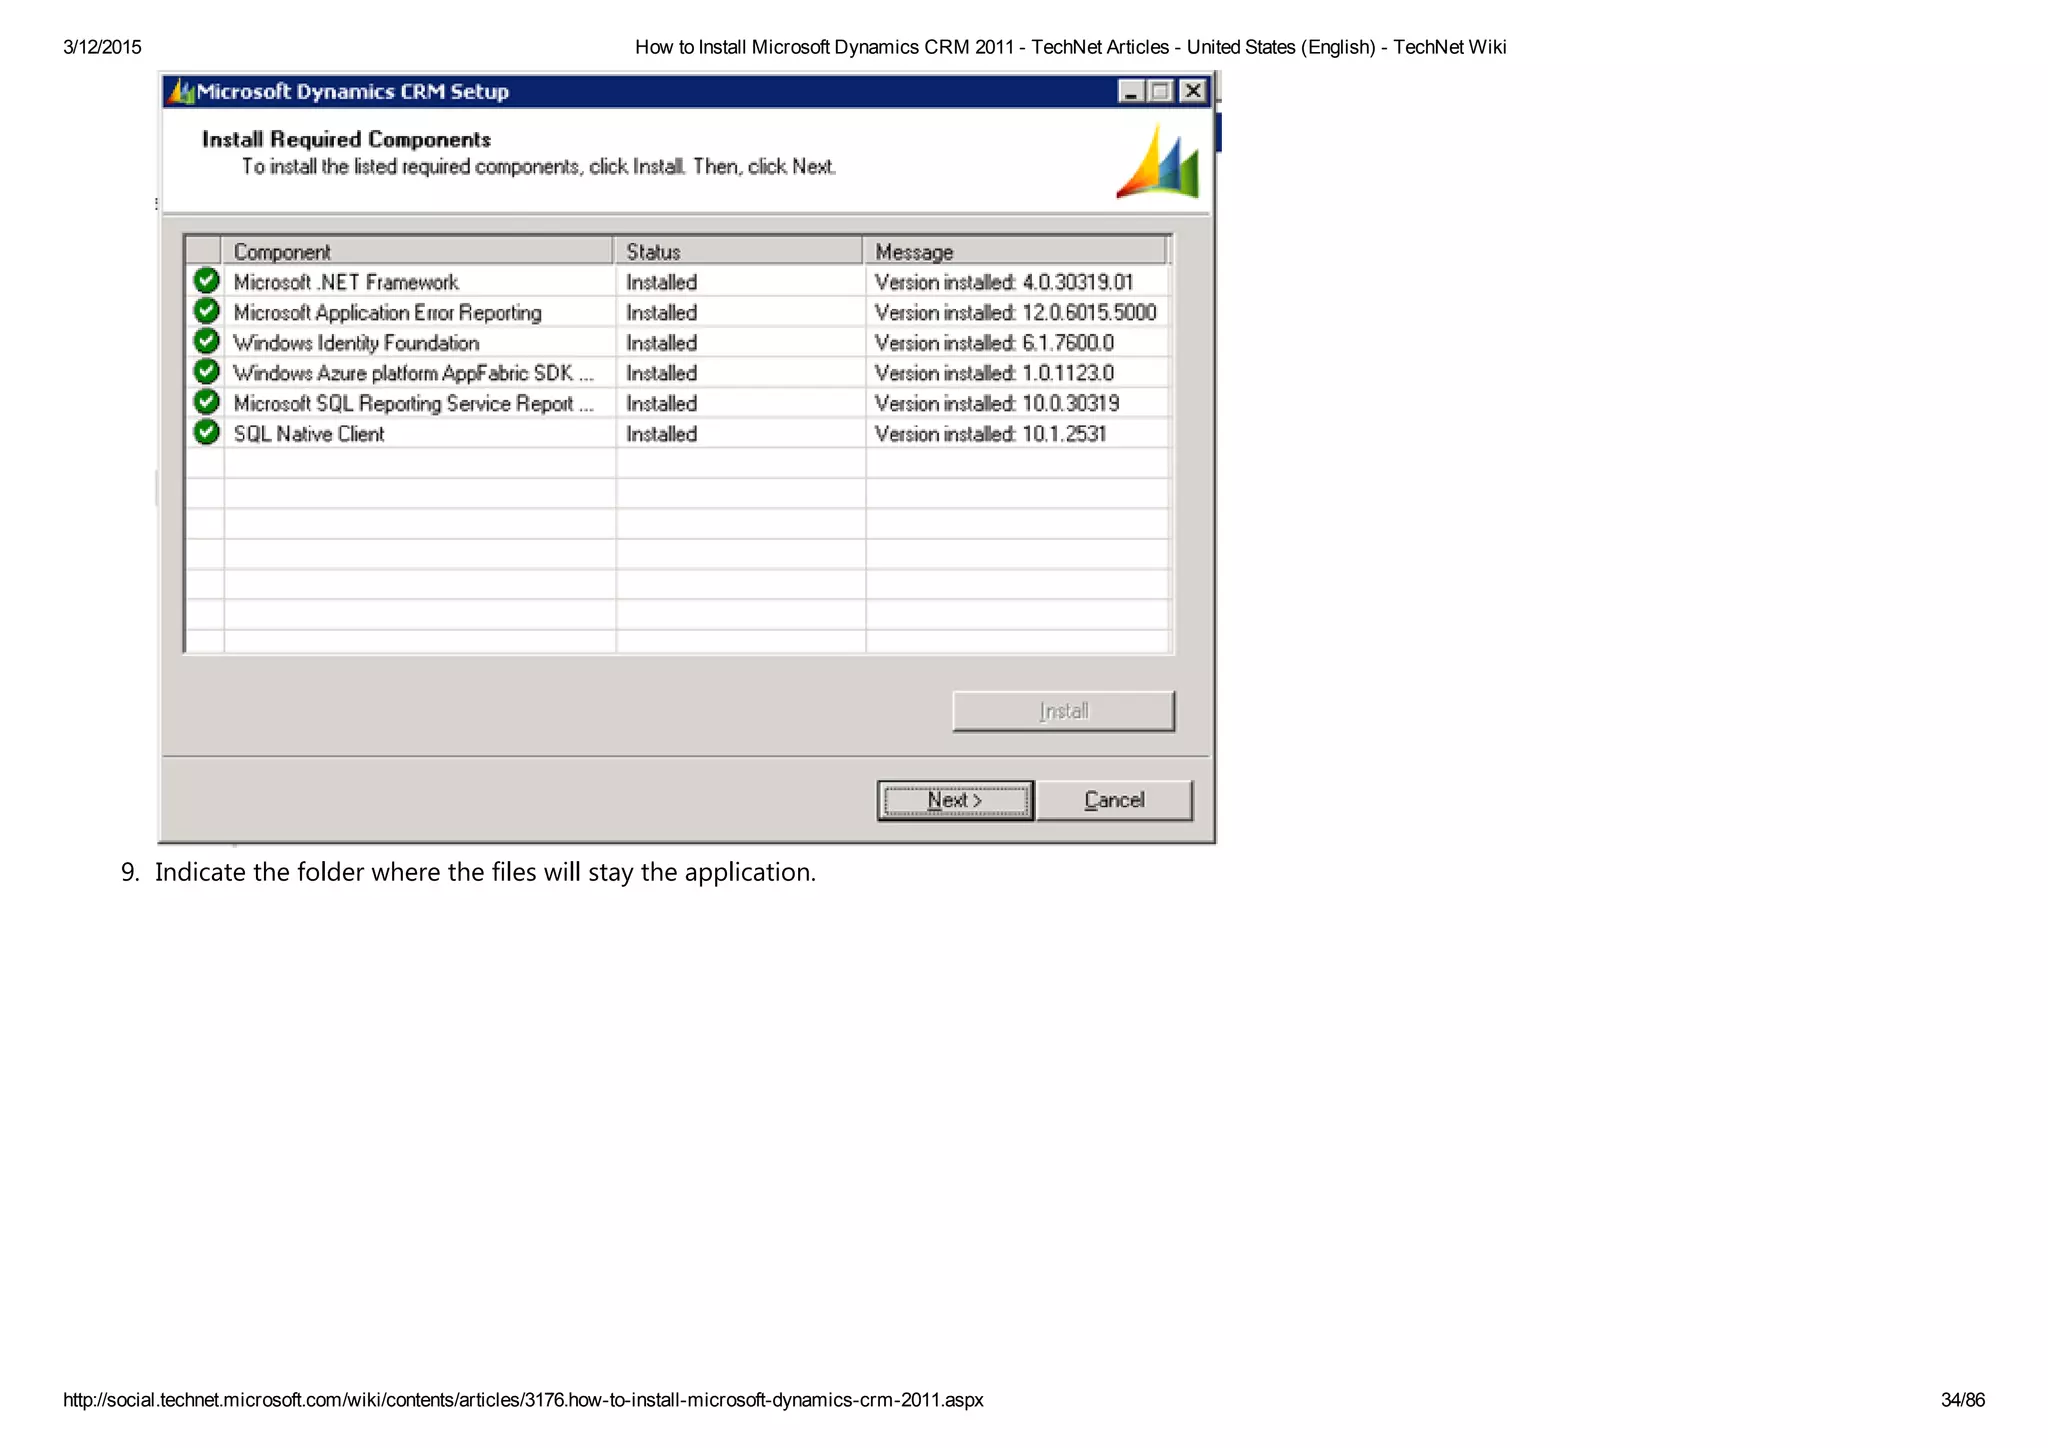Click the Cancel button

[1114, 800]
